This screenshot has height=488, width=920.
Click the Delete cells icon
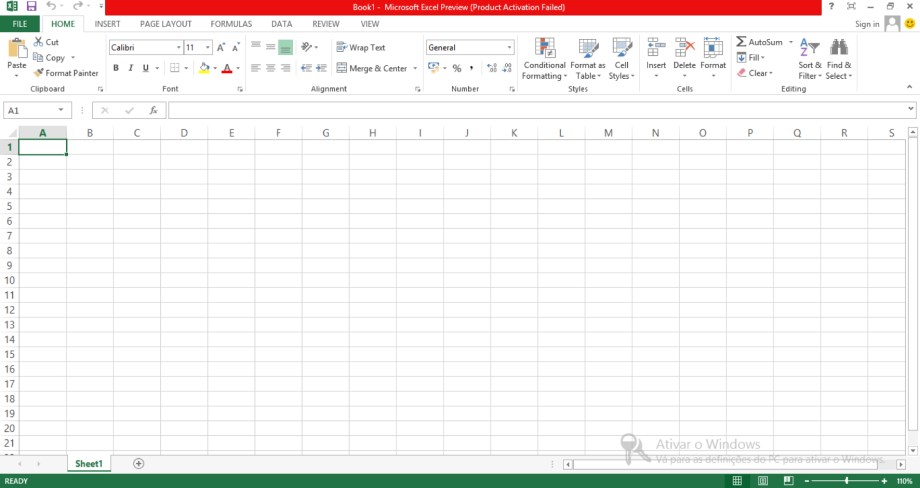tap(684, 48)
